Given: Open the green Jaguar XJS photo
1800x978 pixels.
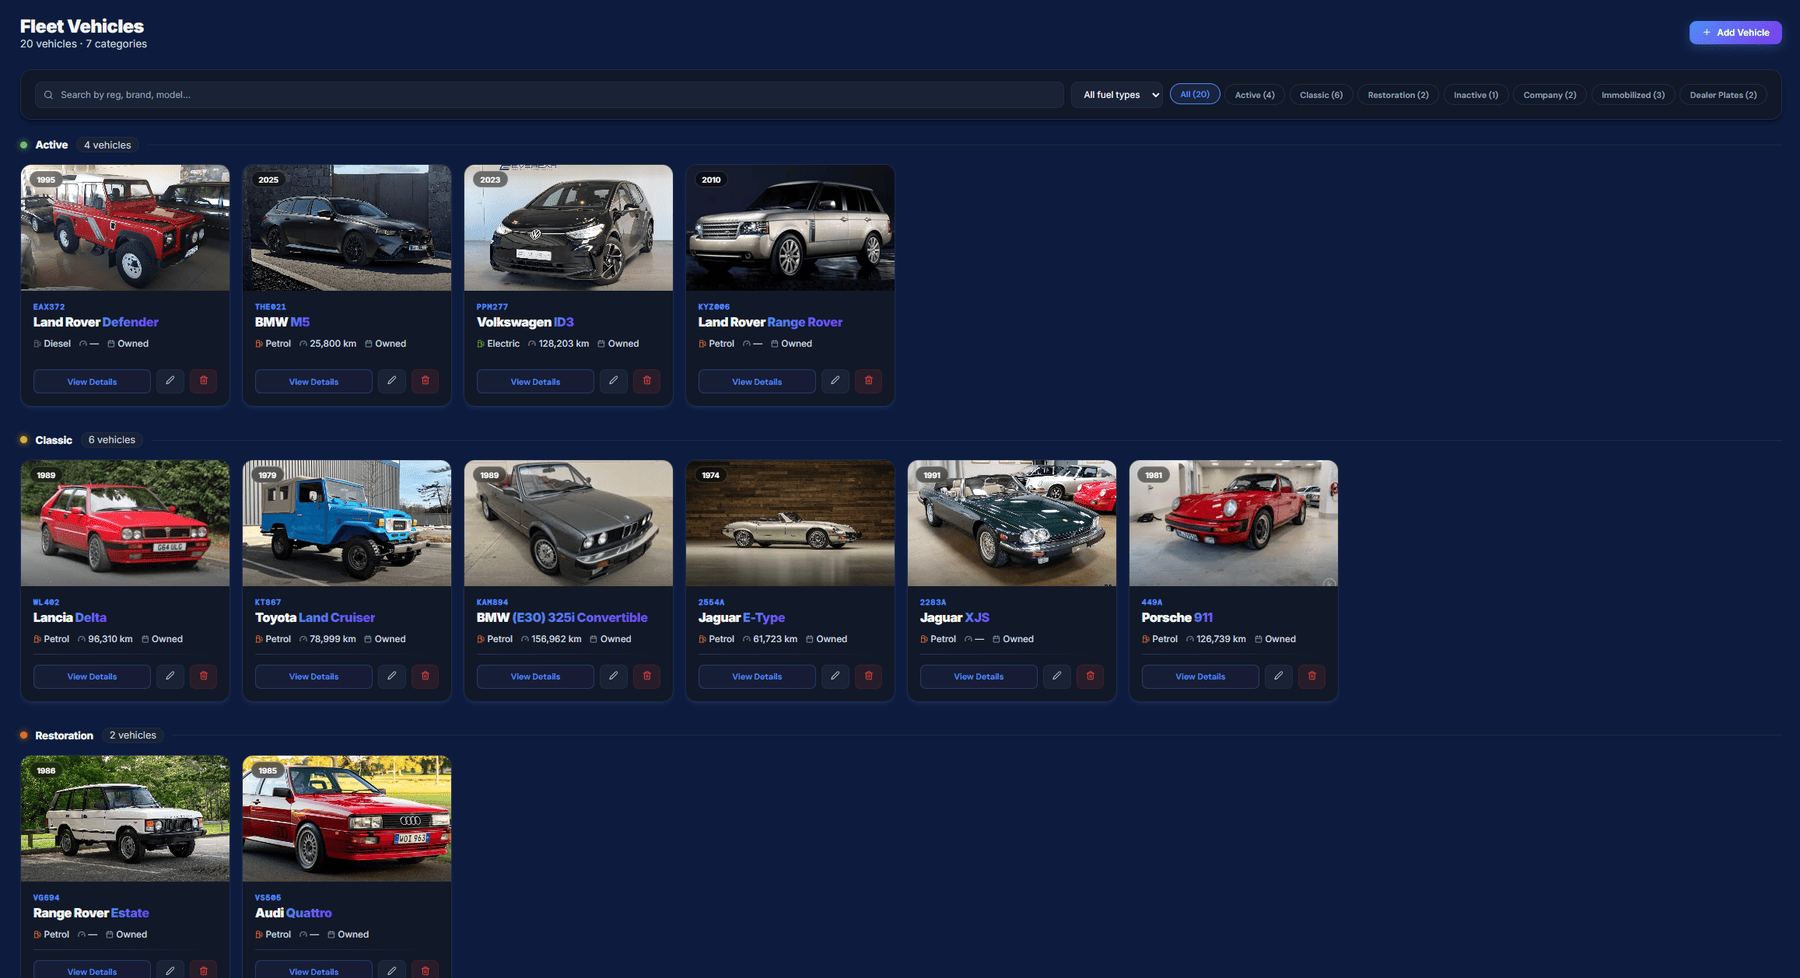Looking at the screenshot, I should tap(1012, 523).
